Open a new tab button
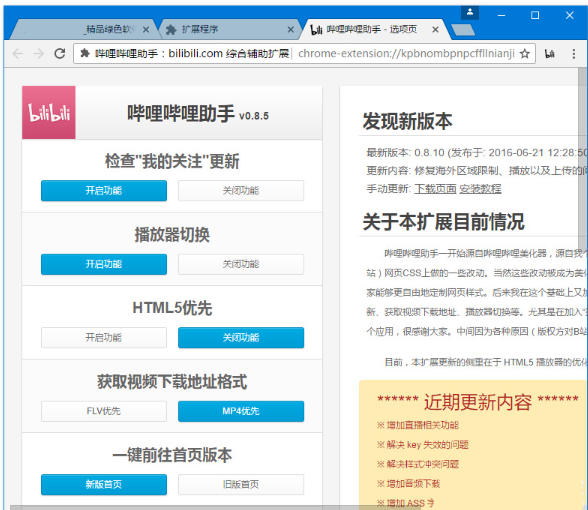The width and height of the screenshot is (588, 510). pos(463,30)
